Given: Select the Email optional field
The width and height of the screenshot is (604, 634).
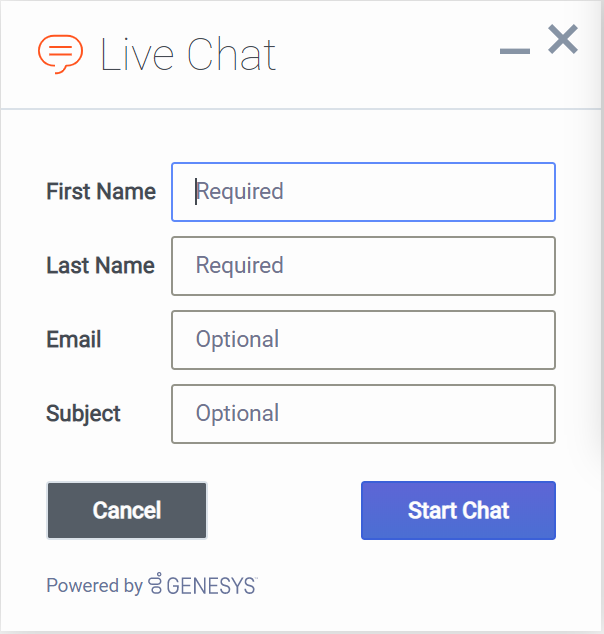Looking at the screenshot, I should tap(363, 340).
